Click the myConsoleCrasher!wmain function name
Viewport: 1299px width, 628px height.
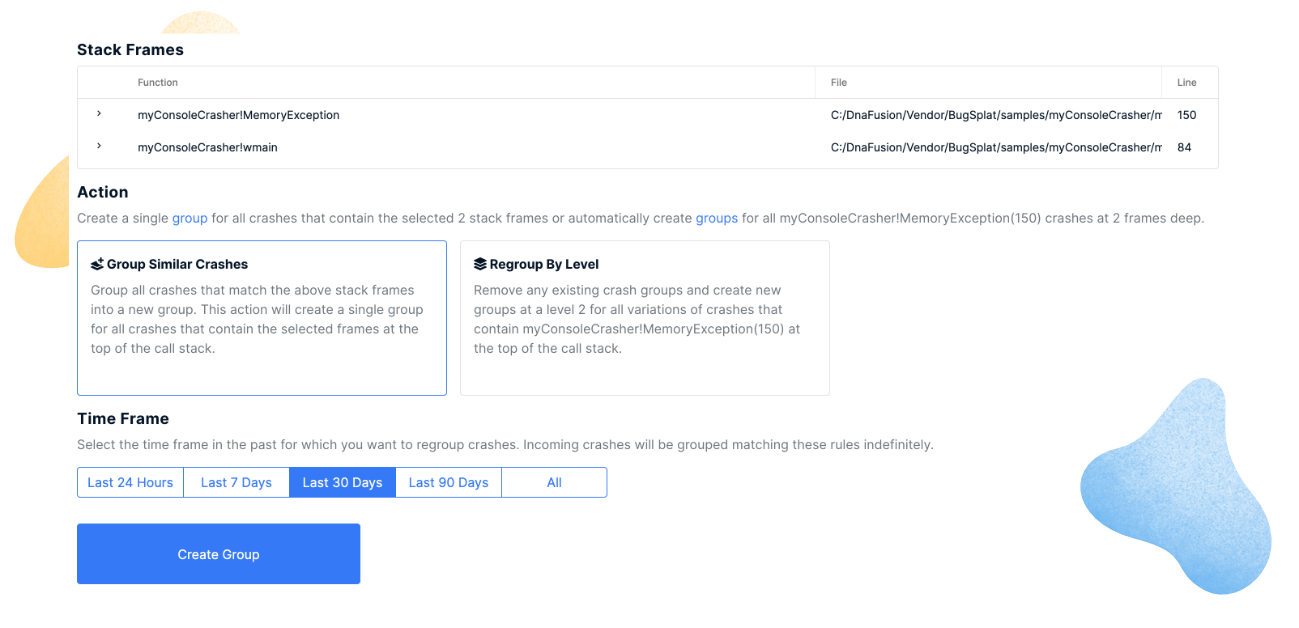(208, 147)
